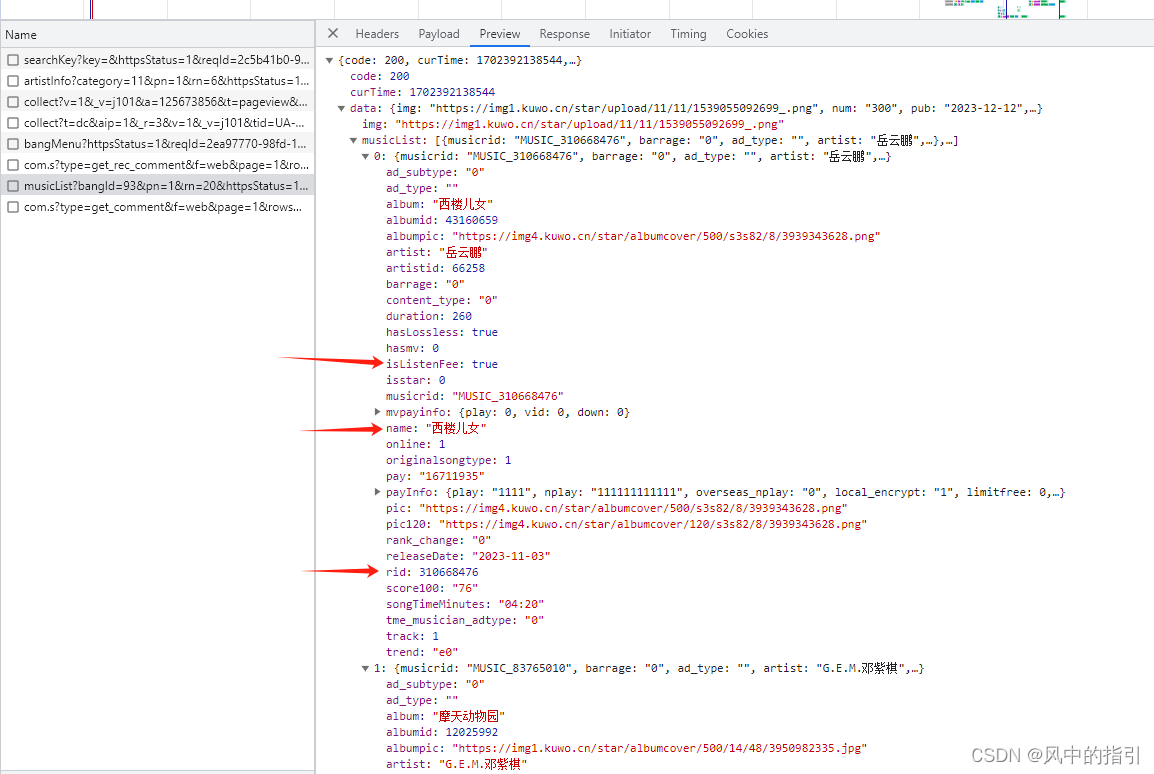The width and height of the screenshot is (1154, 774).
Task: Click the originalsongtype: 1 property
Action: (x=448, y=461)
